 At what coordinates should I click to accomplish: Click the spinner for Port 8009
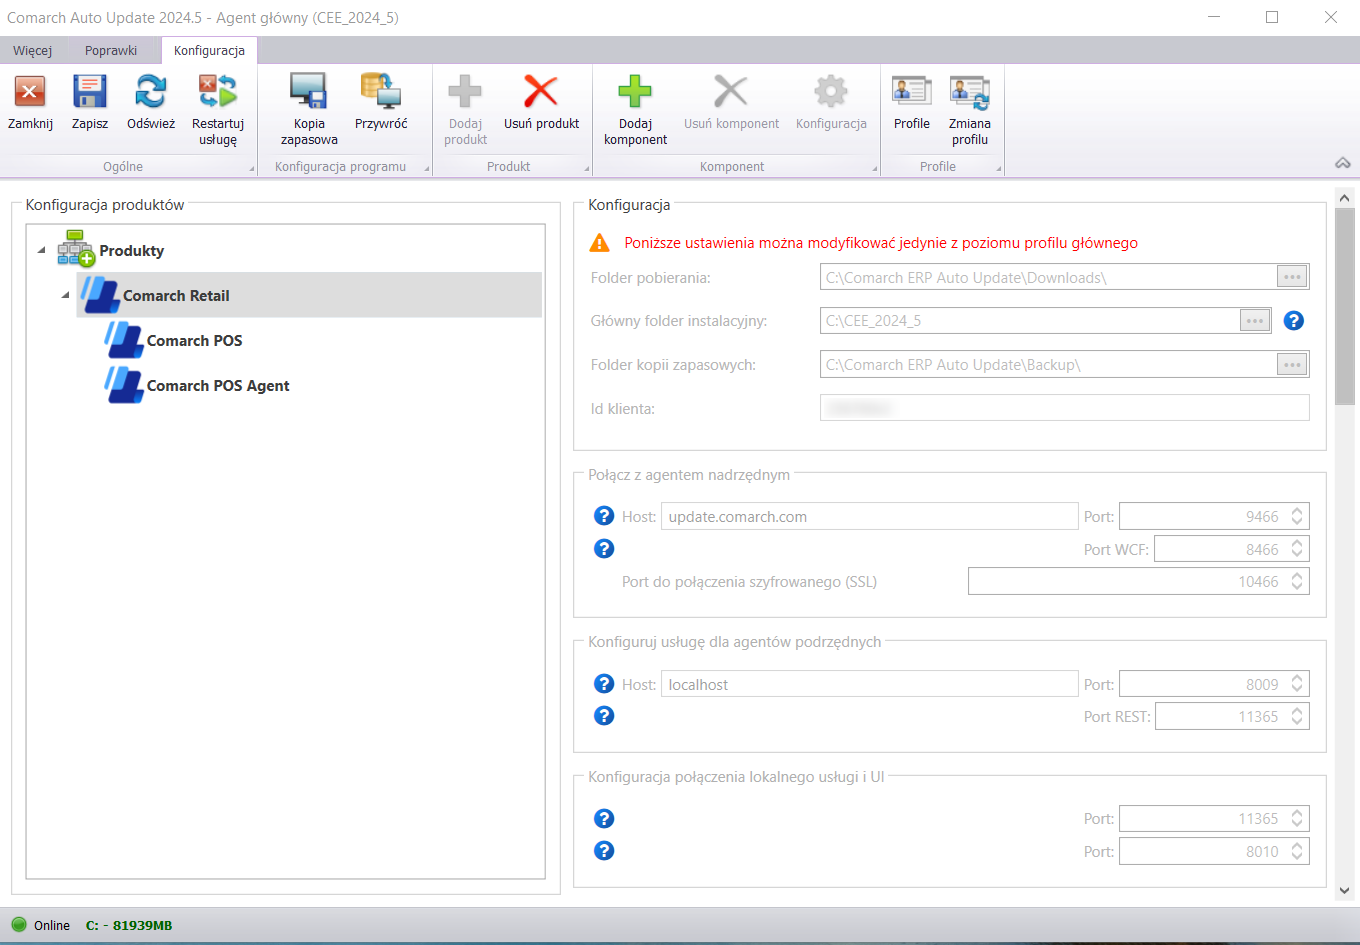click(1297, 684)
